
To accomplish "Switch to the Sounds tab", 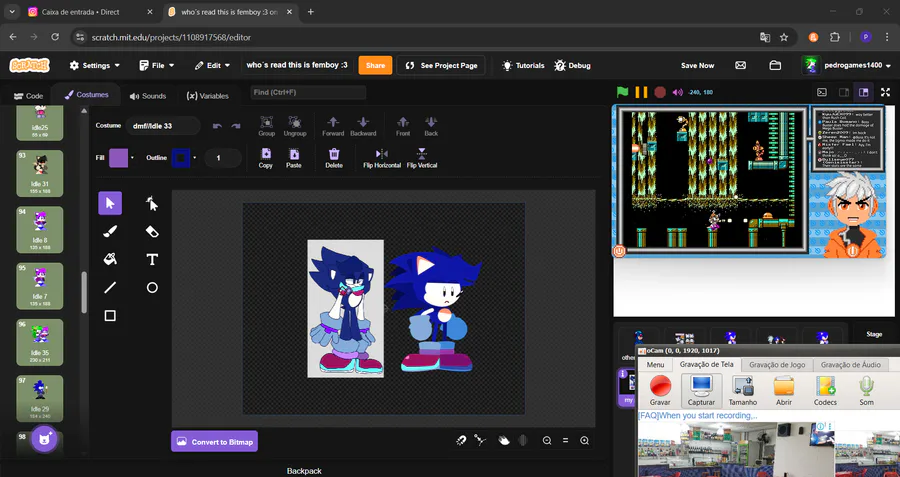I will point(148,96).
